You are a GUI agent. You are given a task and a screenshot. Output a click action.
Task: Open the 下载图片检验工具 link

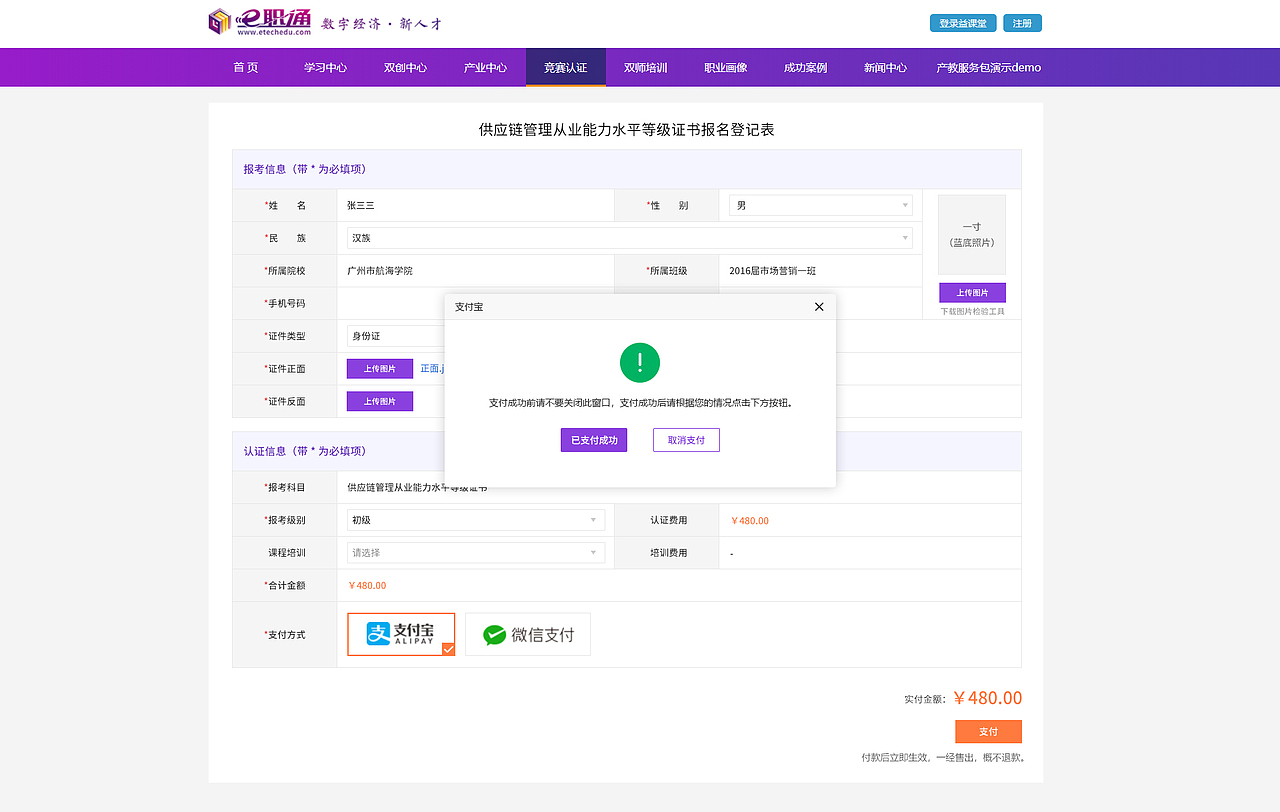coord(971,311)
